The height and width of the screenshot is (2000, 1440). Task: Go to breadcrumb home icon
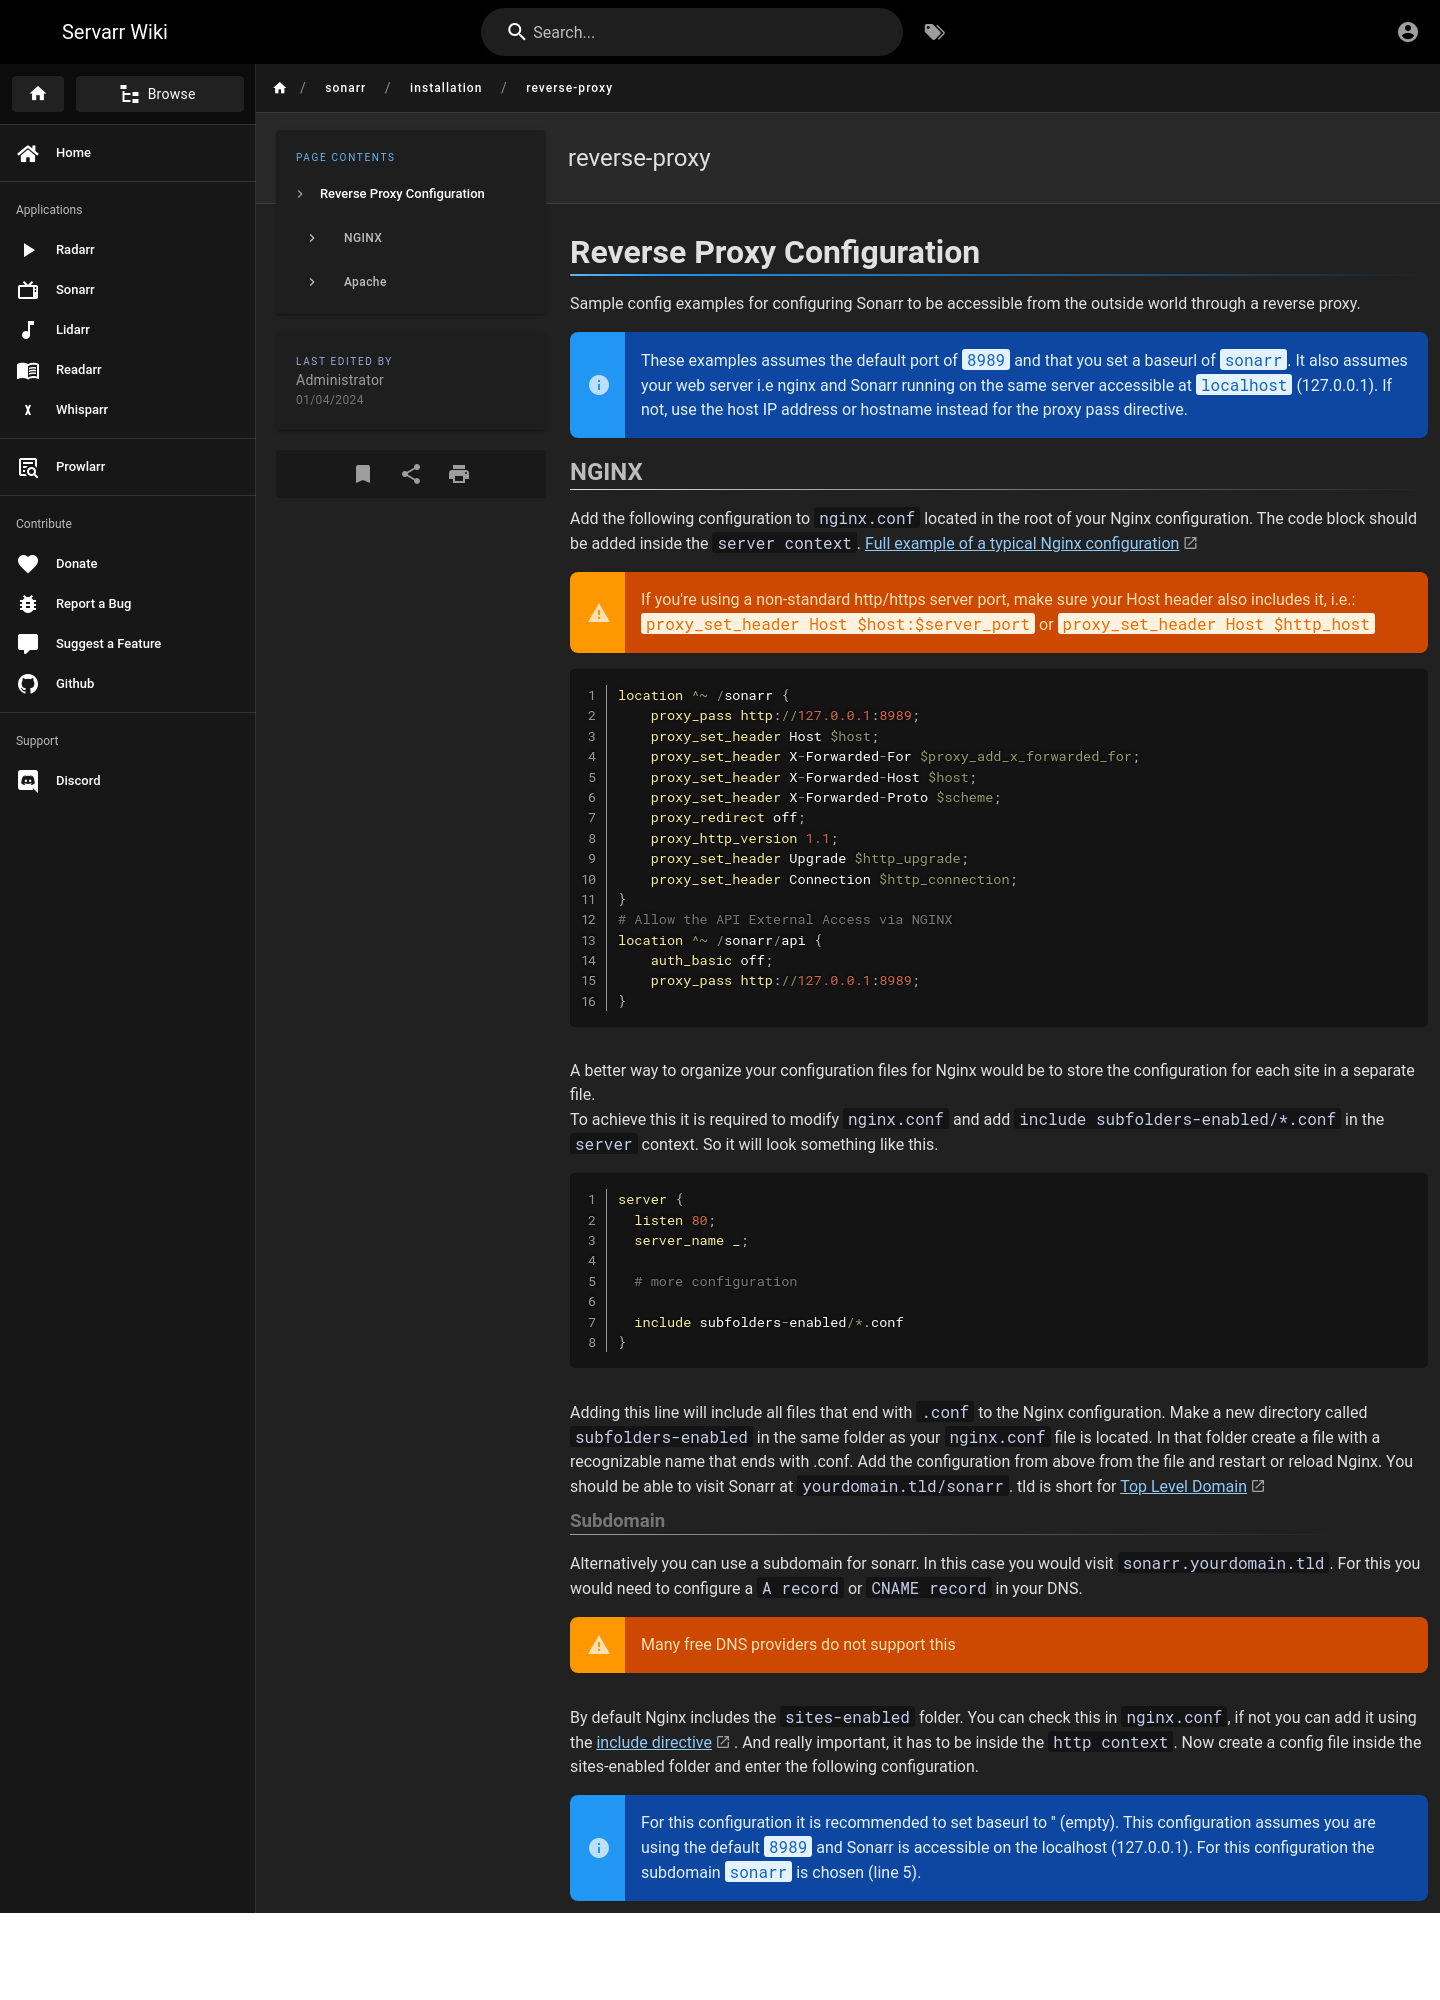pos(280,88)
